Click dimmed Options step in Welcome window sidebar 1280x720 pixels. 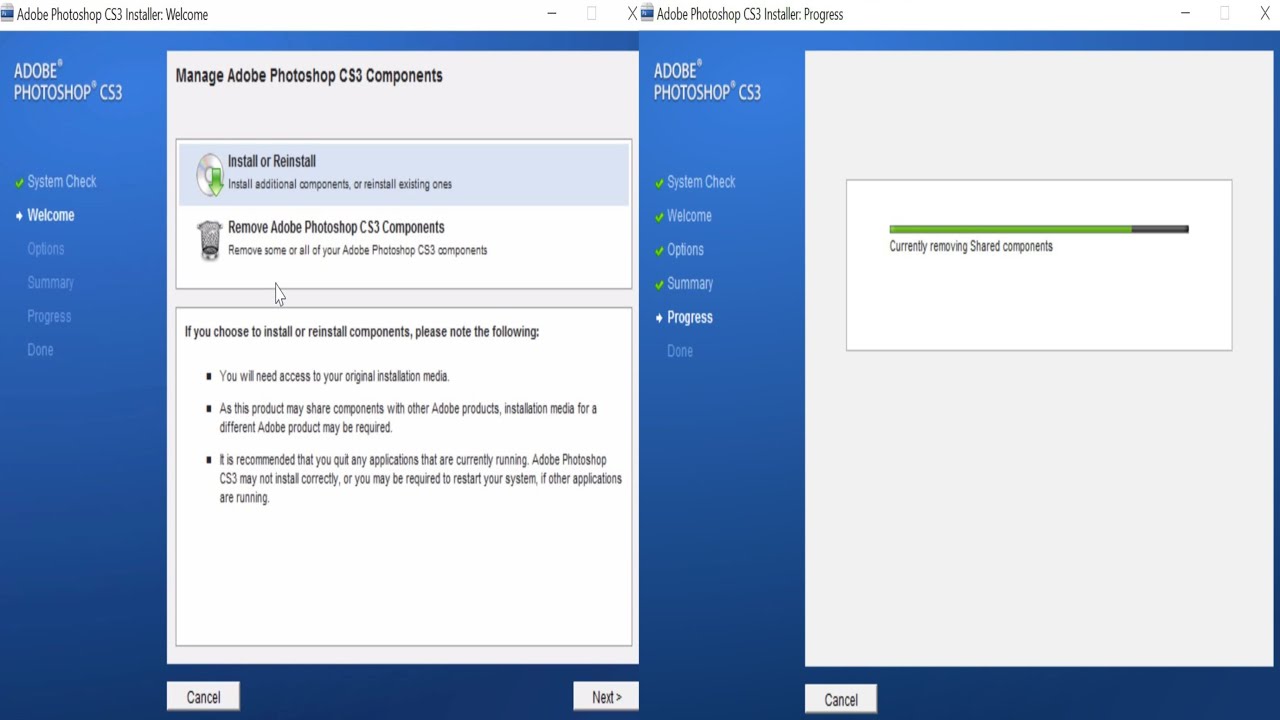tap(46, 249)
